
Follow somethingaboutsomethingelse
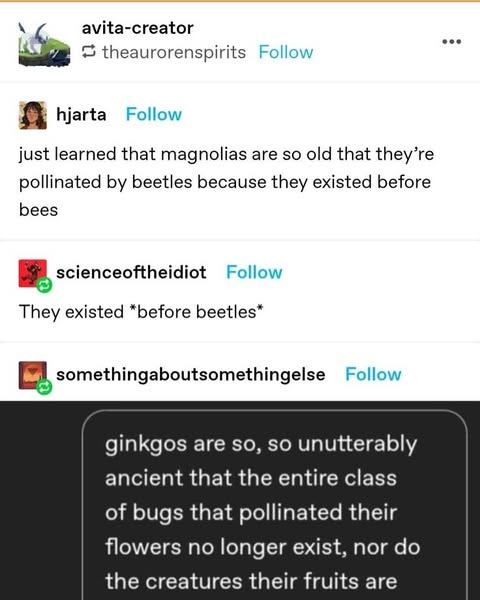373,374
